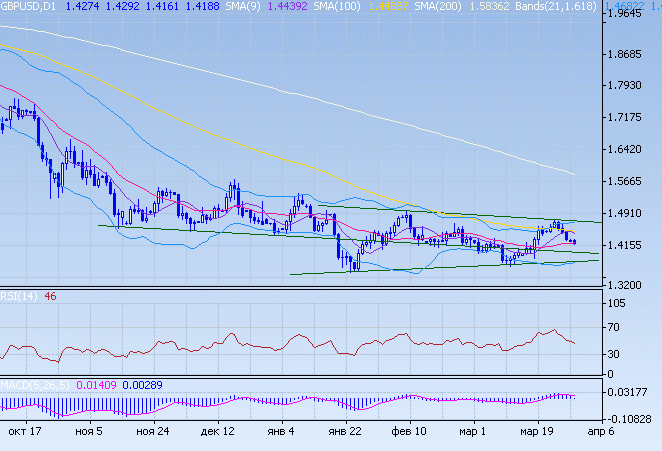Viewport: 662px width, 451px height.
Task: Click the 'апр 6' date label
Action: (599, 432)
